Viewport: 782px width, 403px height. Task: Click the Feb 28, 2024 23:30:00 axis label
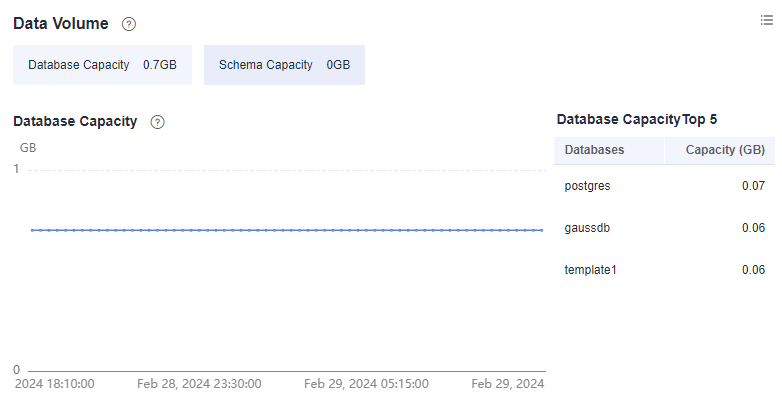tap(199, 384)
